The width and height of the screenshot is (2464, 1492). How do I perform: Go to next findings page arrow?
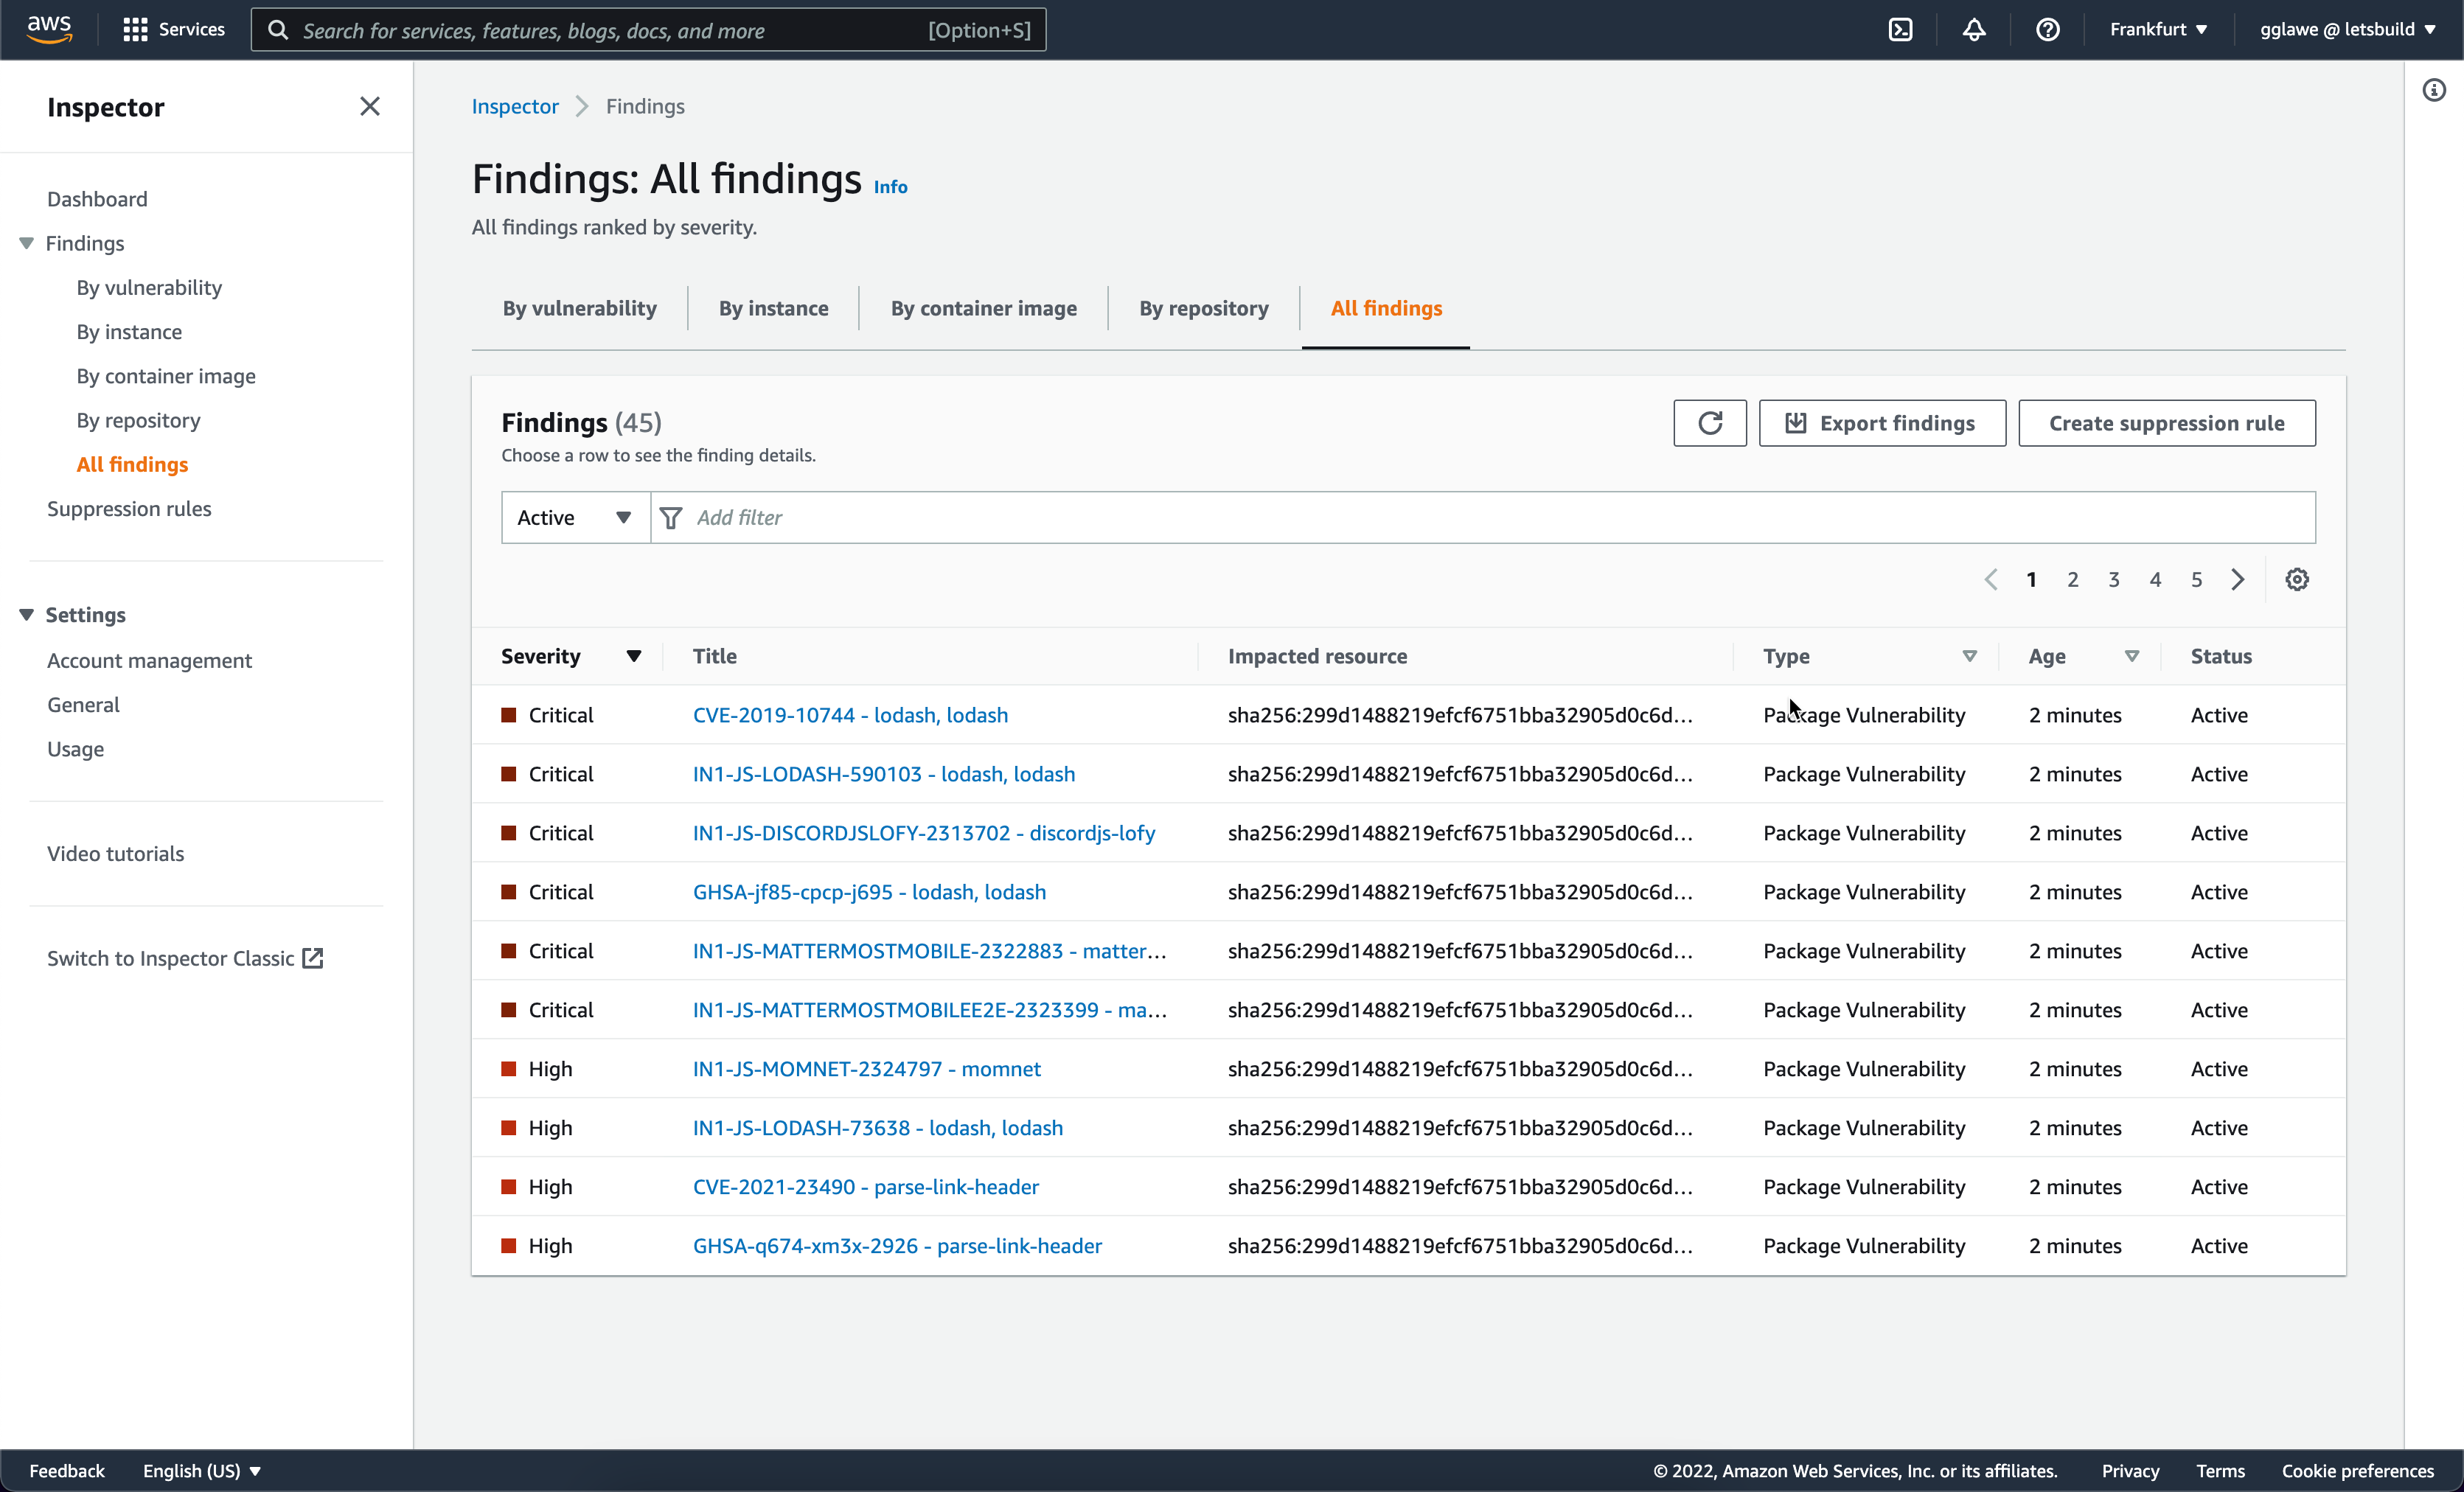pyautogui.click(x=2238, y=580)
